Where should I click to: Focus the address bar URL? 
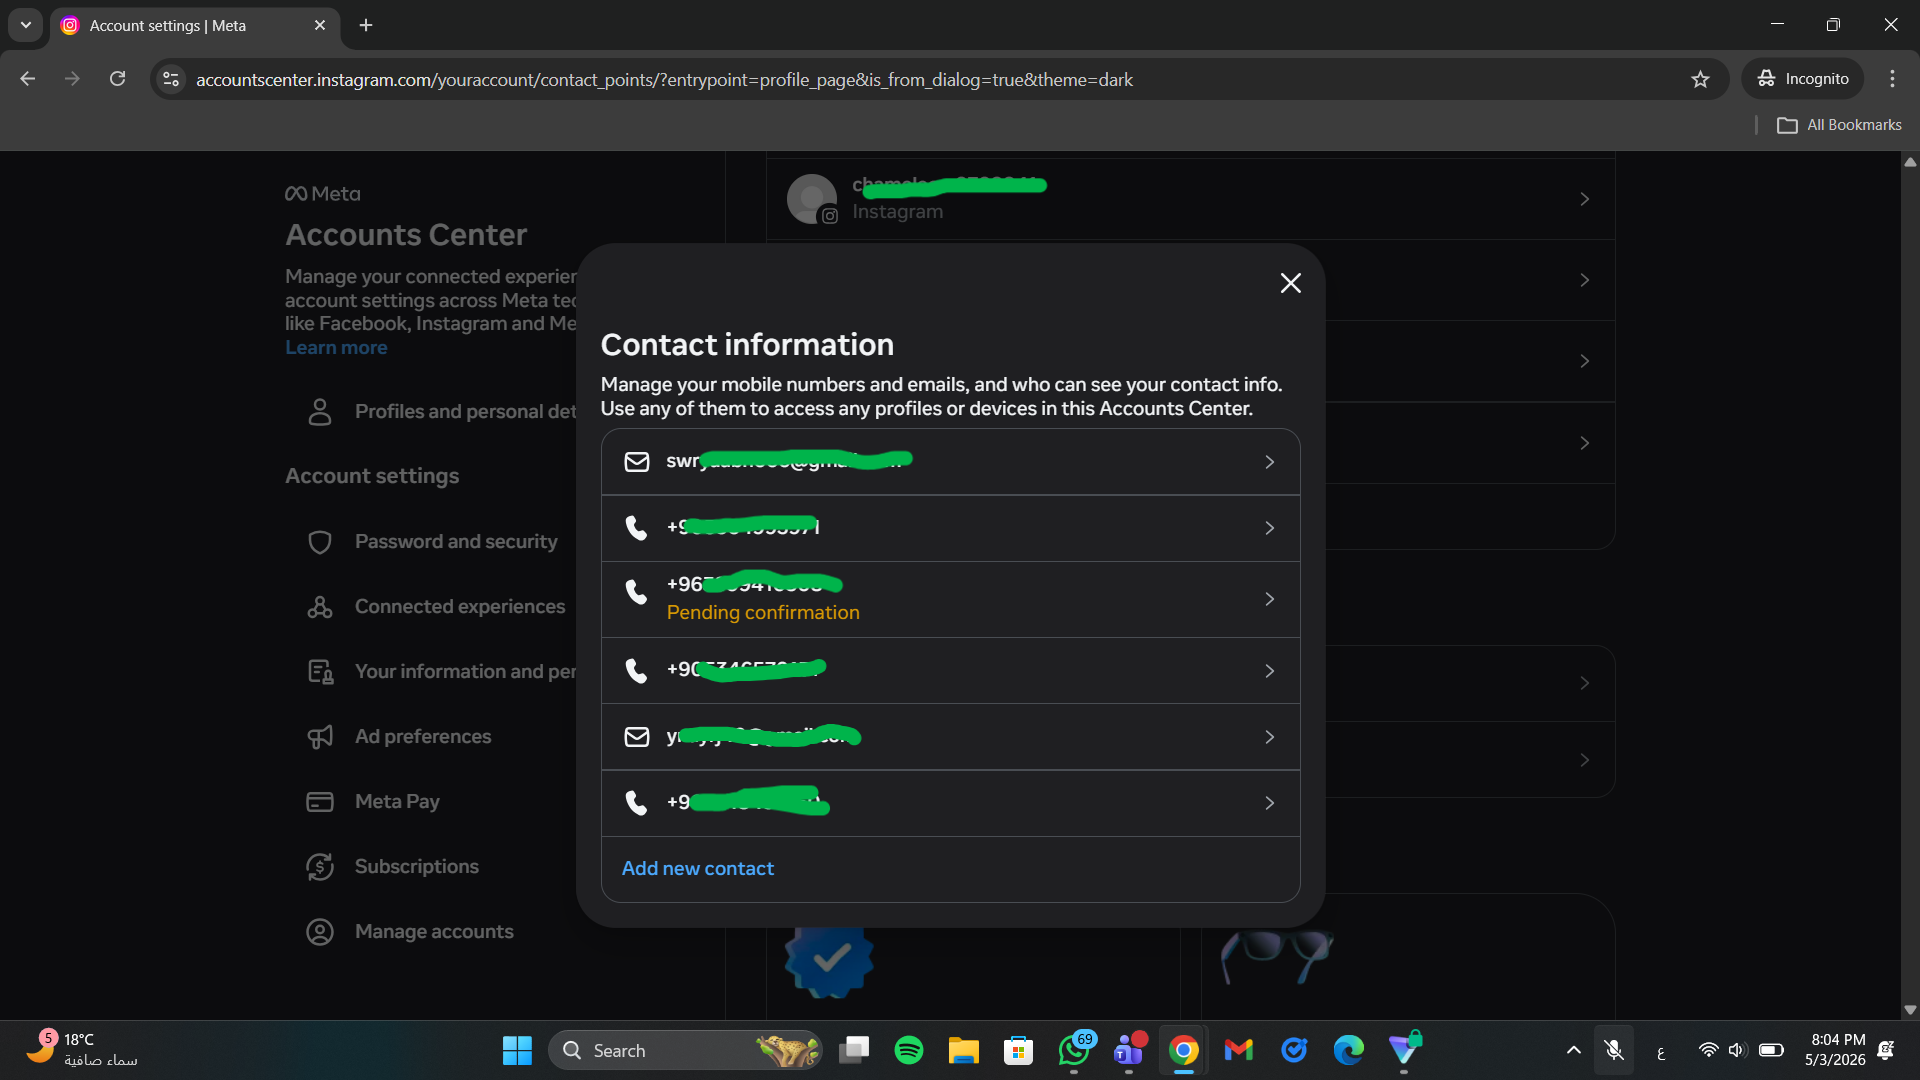coord(664,80)
